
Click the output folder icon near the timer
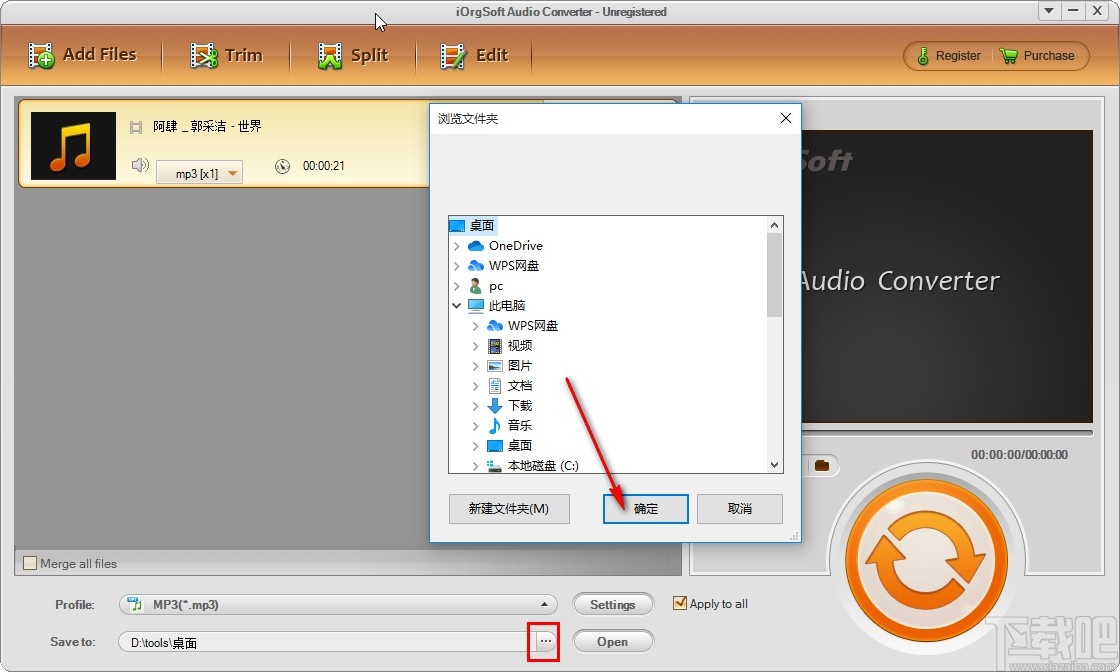coord(823,464)
